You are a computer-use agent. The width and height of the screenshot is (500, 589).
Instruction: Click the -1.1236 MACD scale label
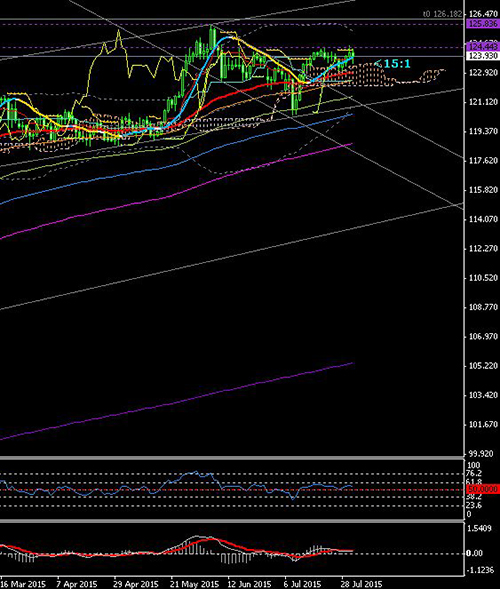pyautogui.click(x=480, y=570)
